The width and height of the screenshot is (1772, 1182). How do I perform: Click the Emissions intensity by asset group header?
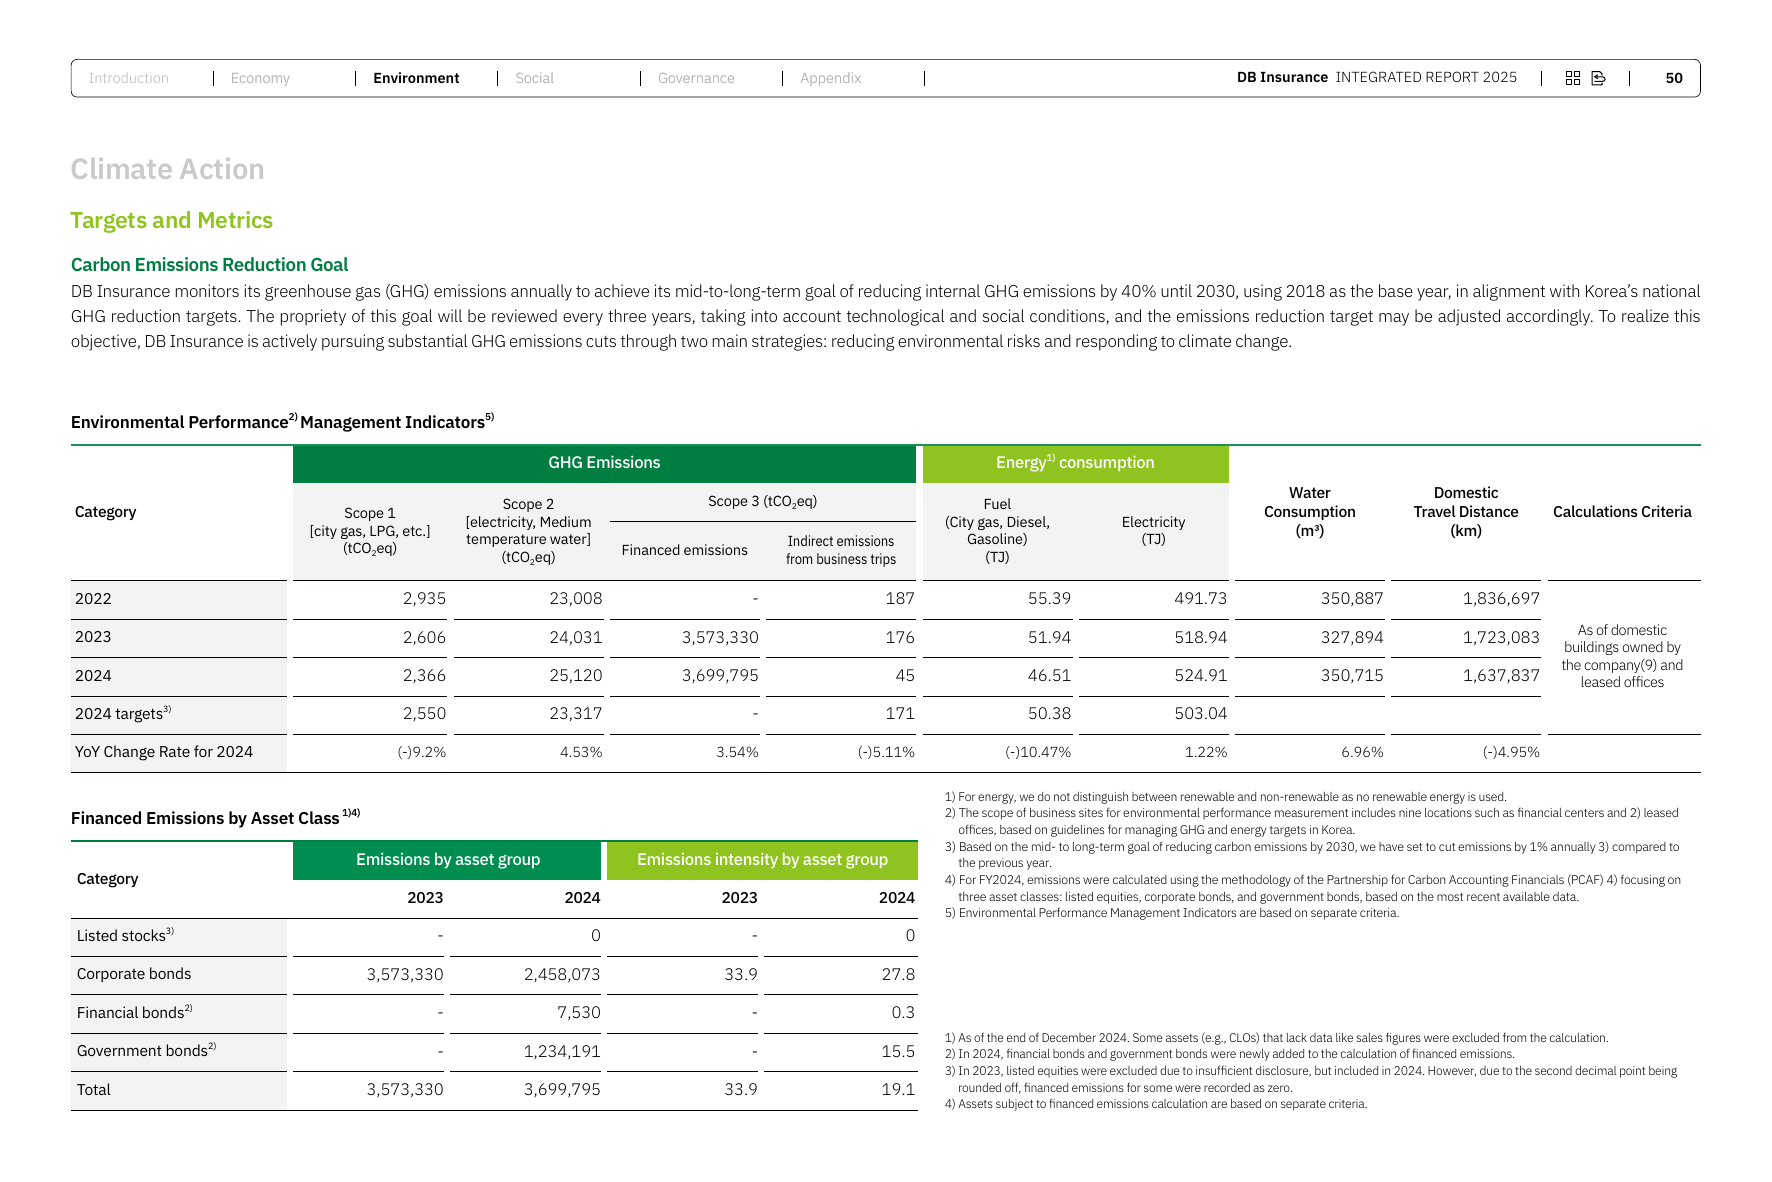[762, 860]
